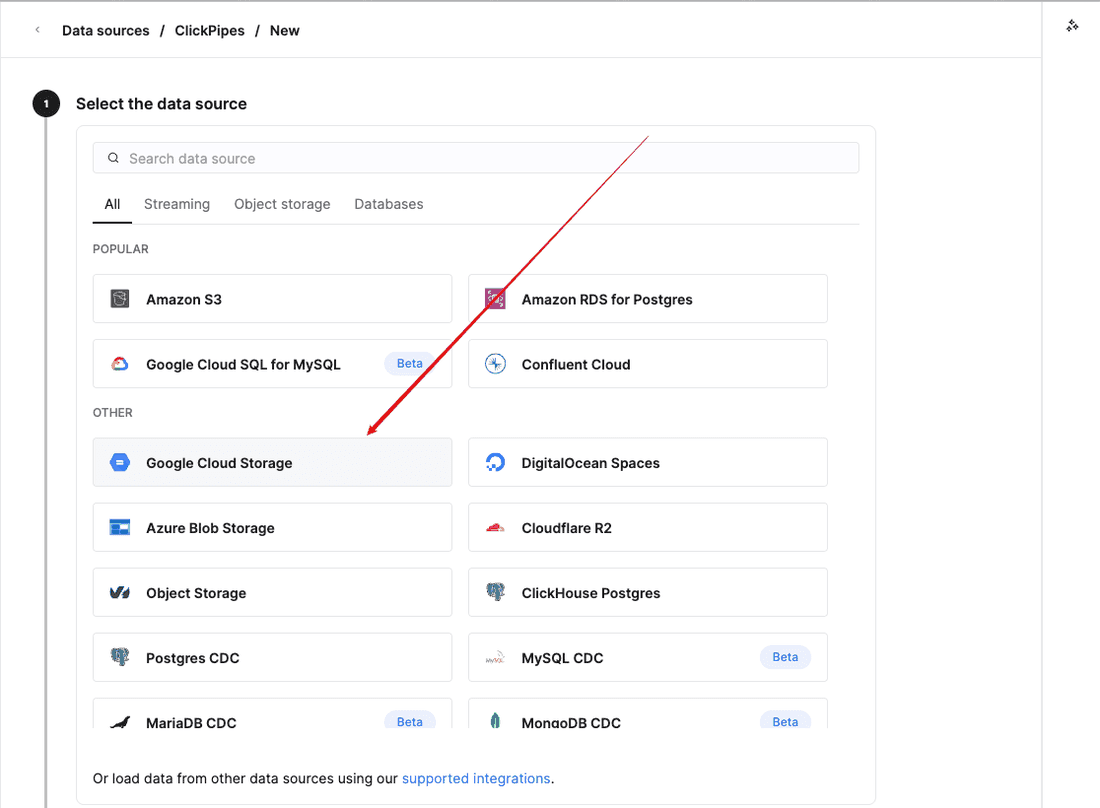Click Beta badge on MySQL CDC

coord(785,657)
